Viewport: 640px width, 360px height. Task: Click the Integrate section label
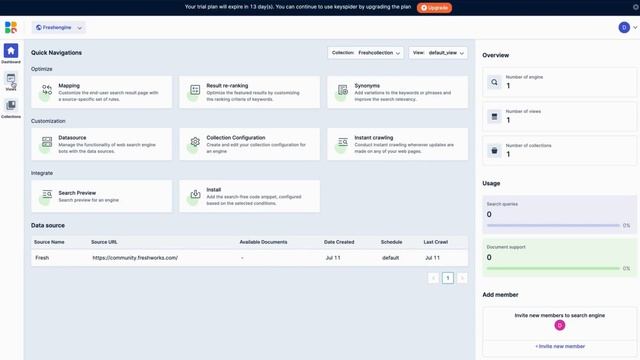click(42, 173)
